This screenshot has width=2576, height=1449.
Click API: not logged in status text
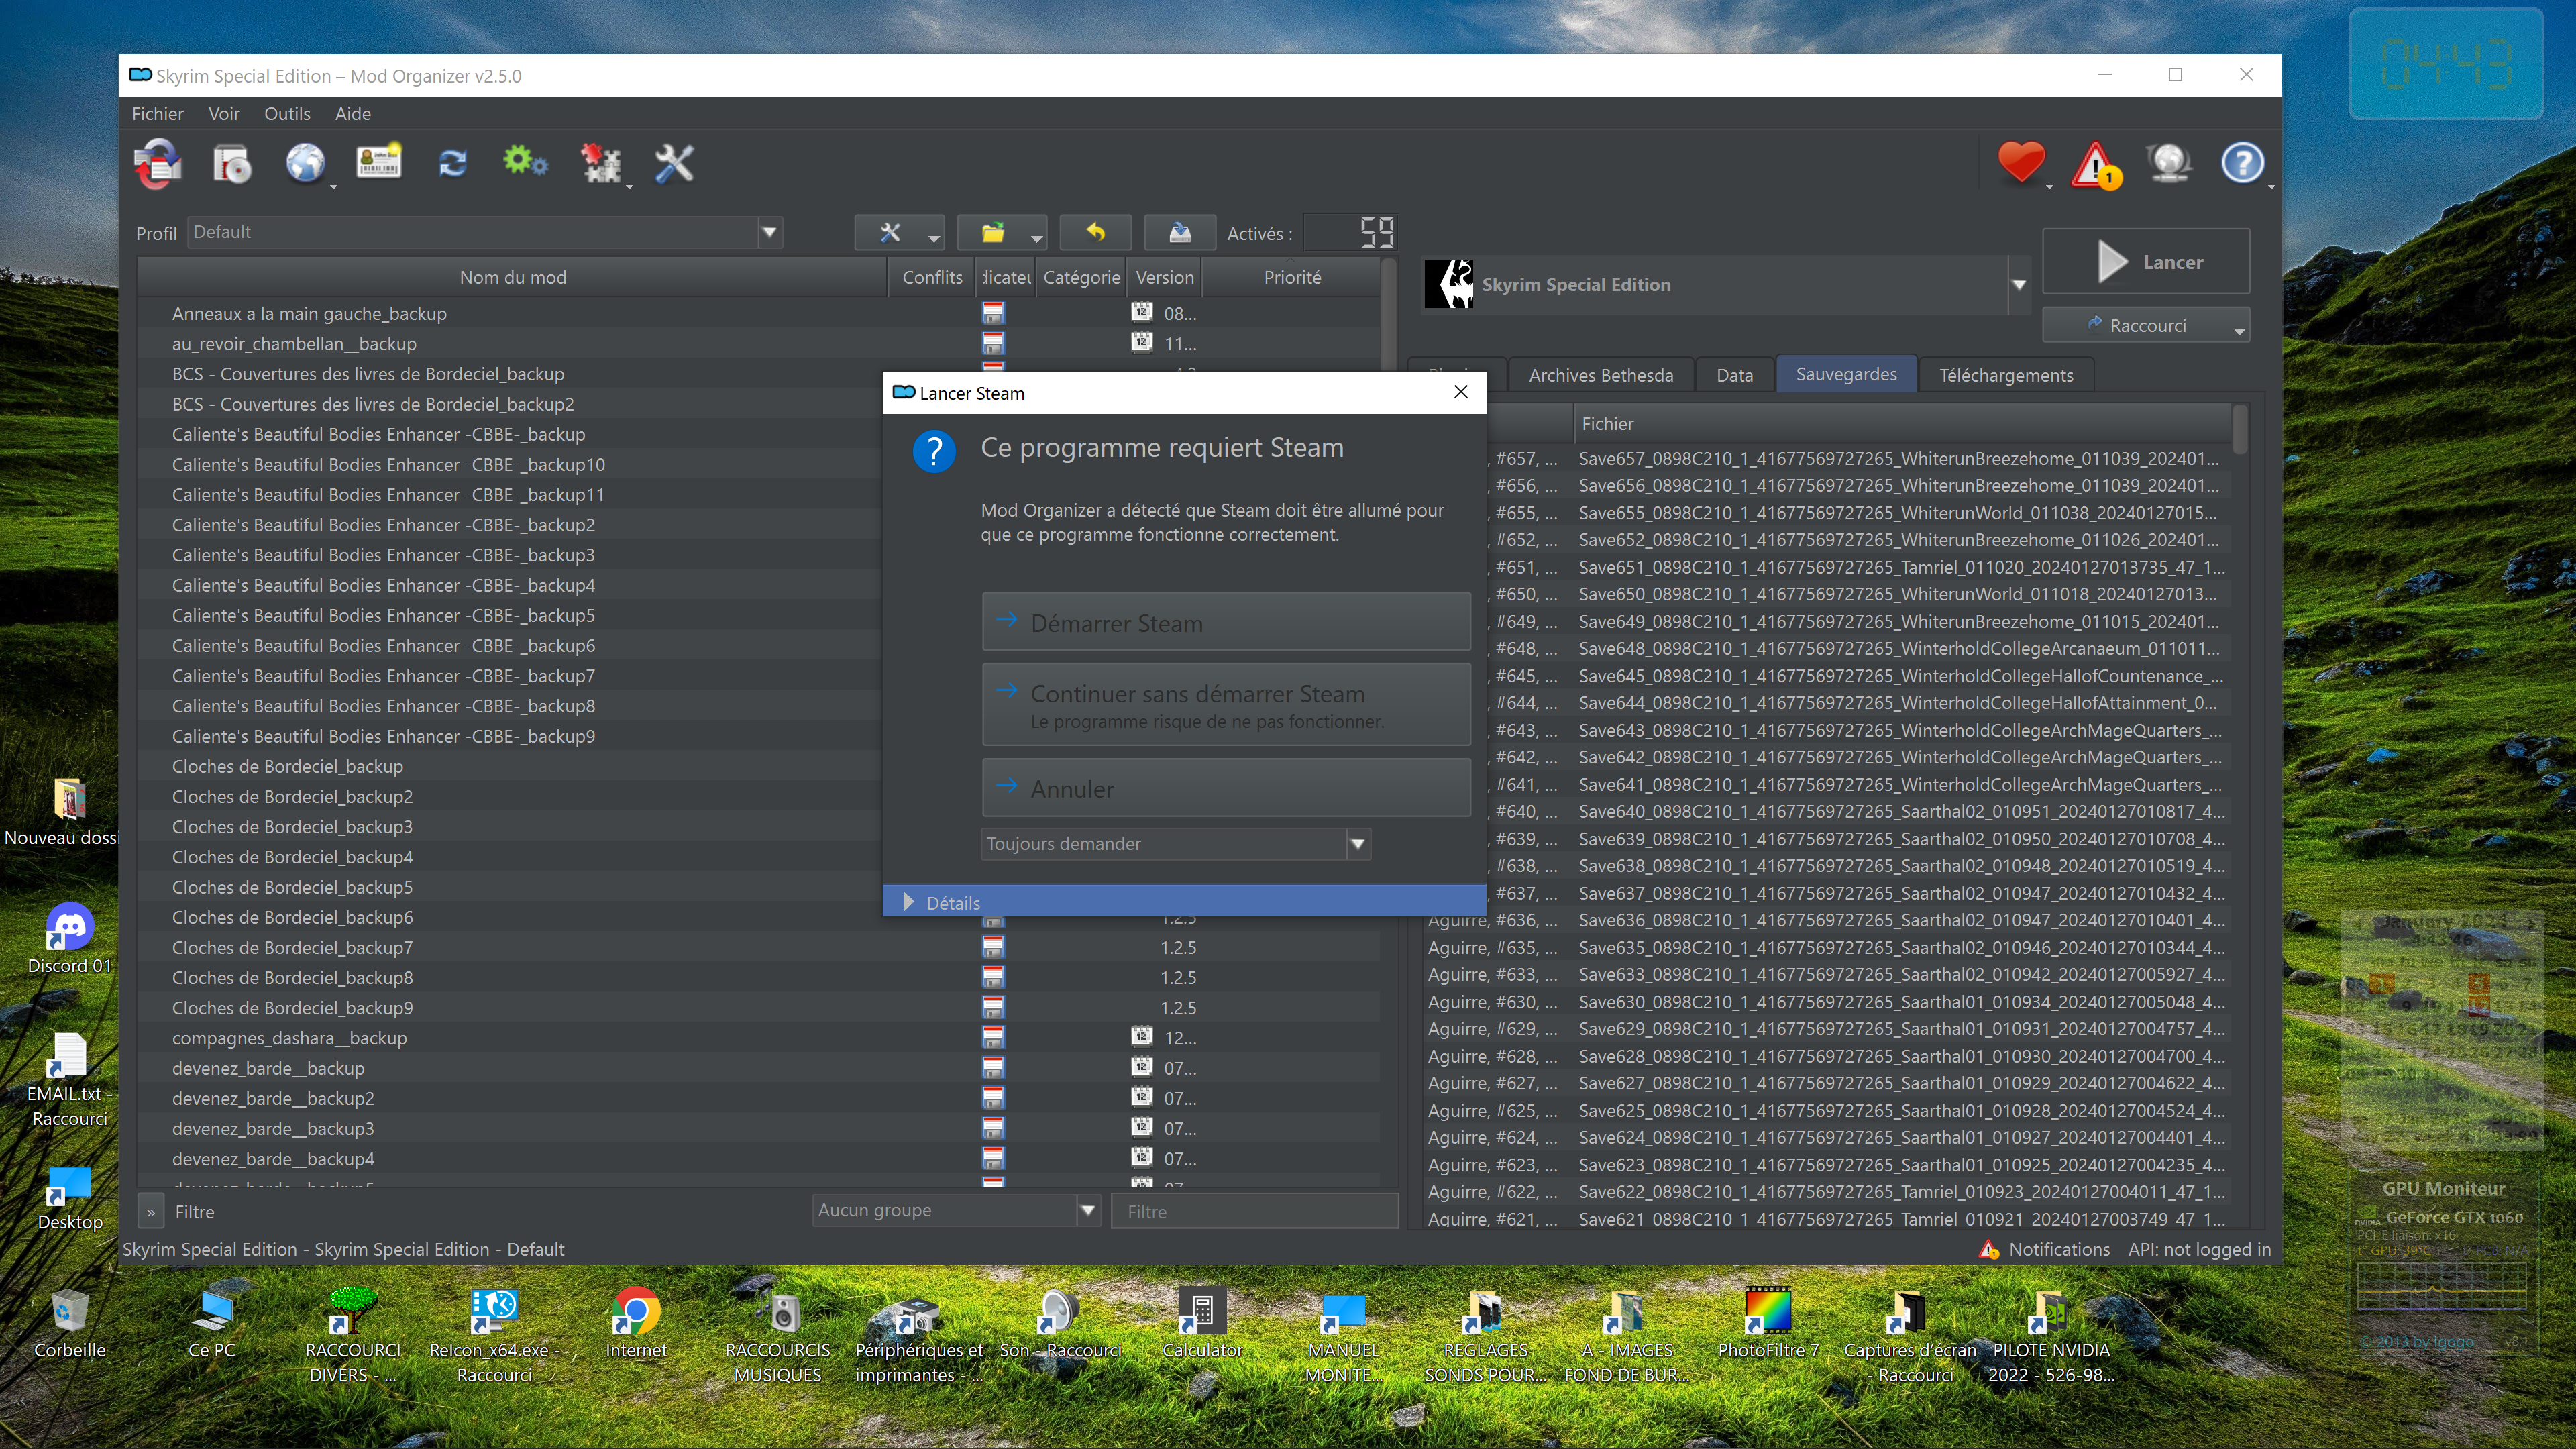[x=2199, y=1249]
